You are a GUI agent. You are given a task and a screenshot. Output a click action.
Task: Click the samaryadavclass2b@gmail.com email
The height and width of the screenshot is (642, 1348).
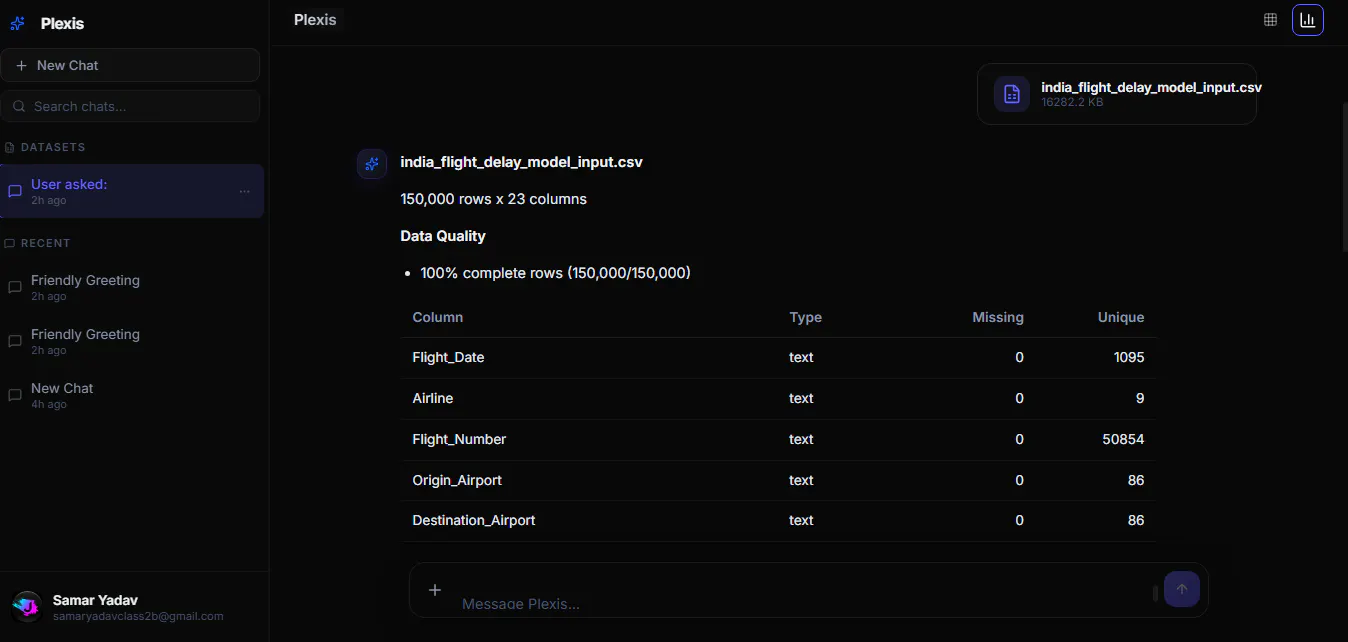point(138,616)
